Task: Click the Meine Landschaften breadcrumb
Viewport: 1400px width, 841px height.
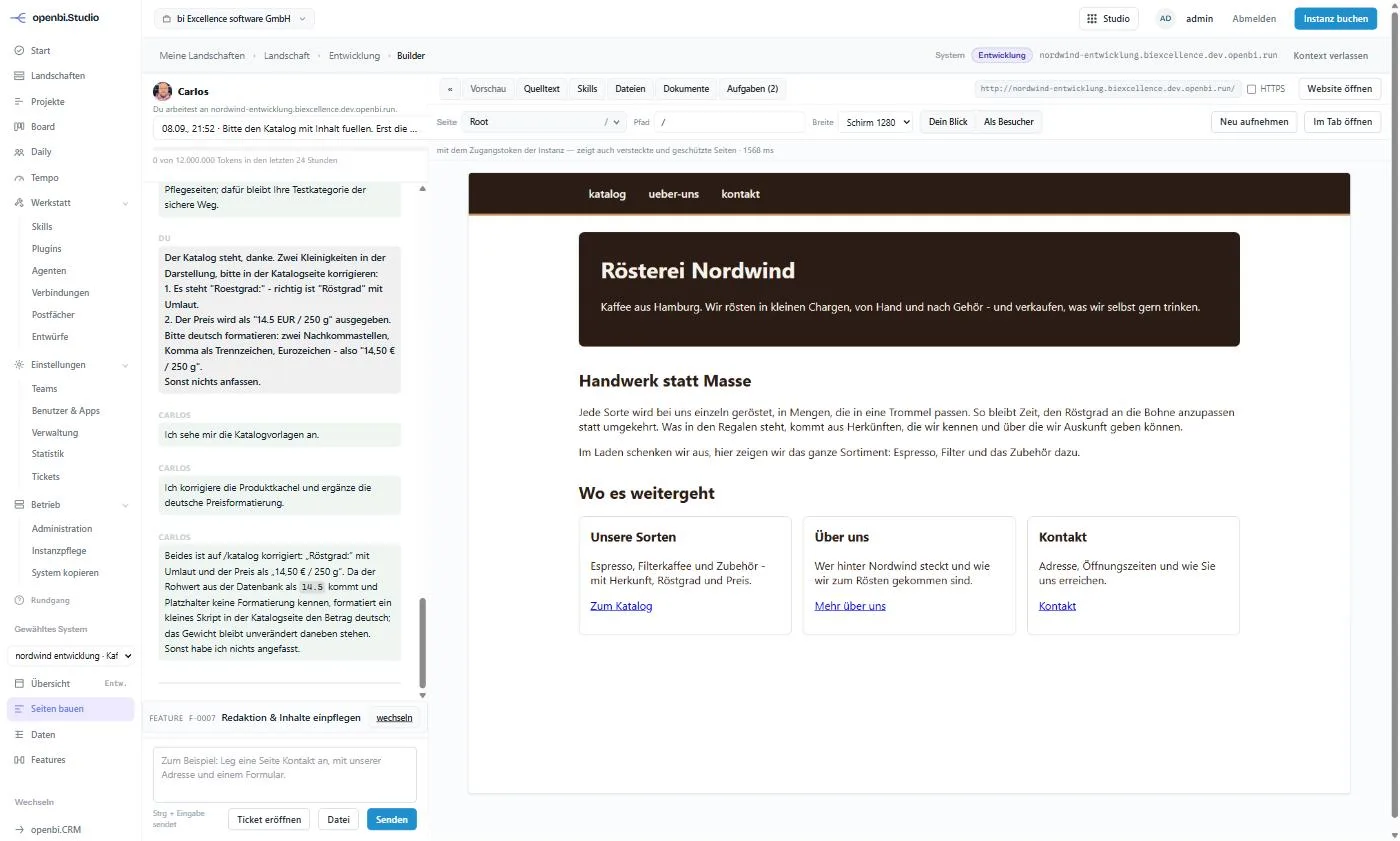Action: click(x=202, y=56)
